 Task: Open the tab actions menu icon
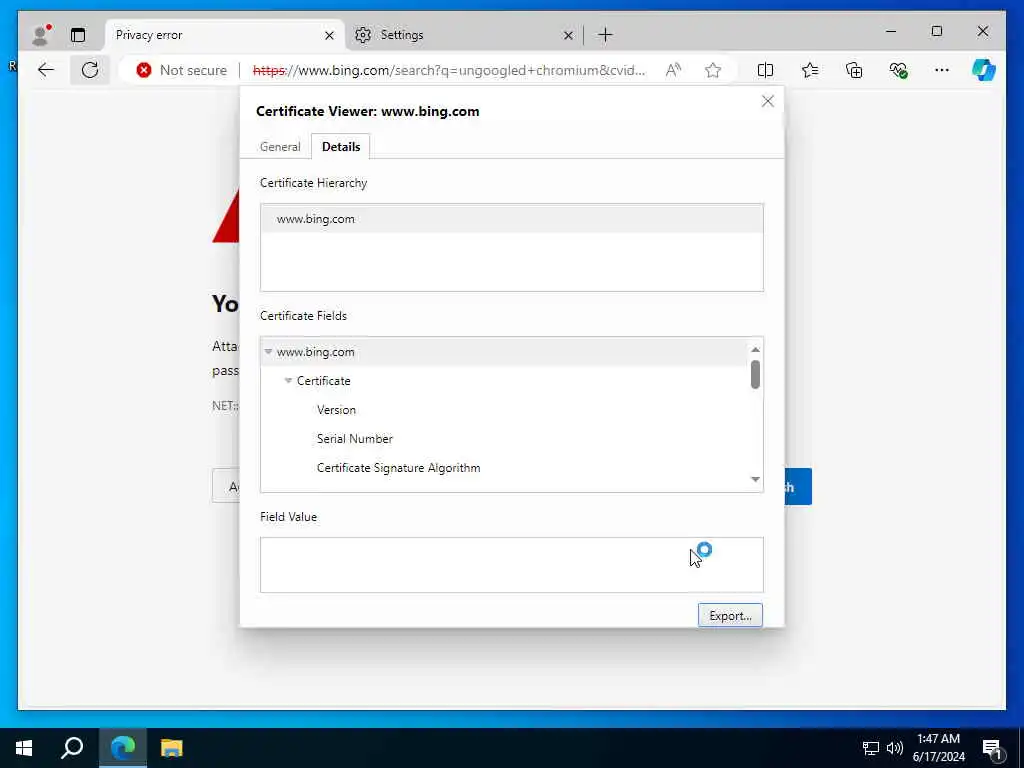point(78,35)
